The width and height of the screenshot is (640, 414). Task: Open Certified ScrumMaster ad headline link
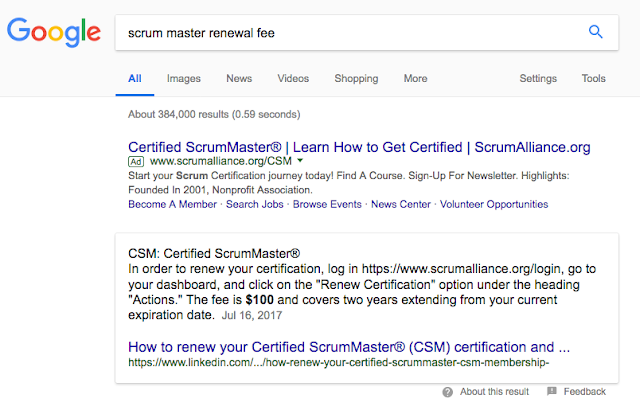[359, 147]
